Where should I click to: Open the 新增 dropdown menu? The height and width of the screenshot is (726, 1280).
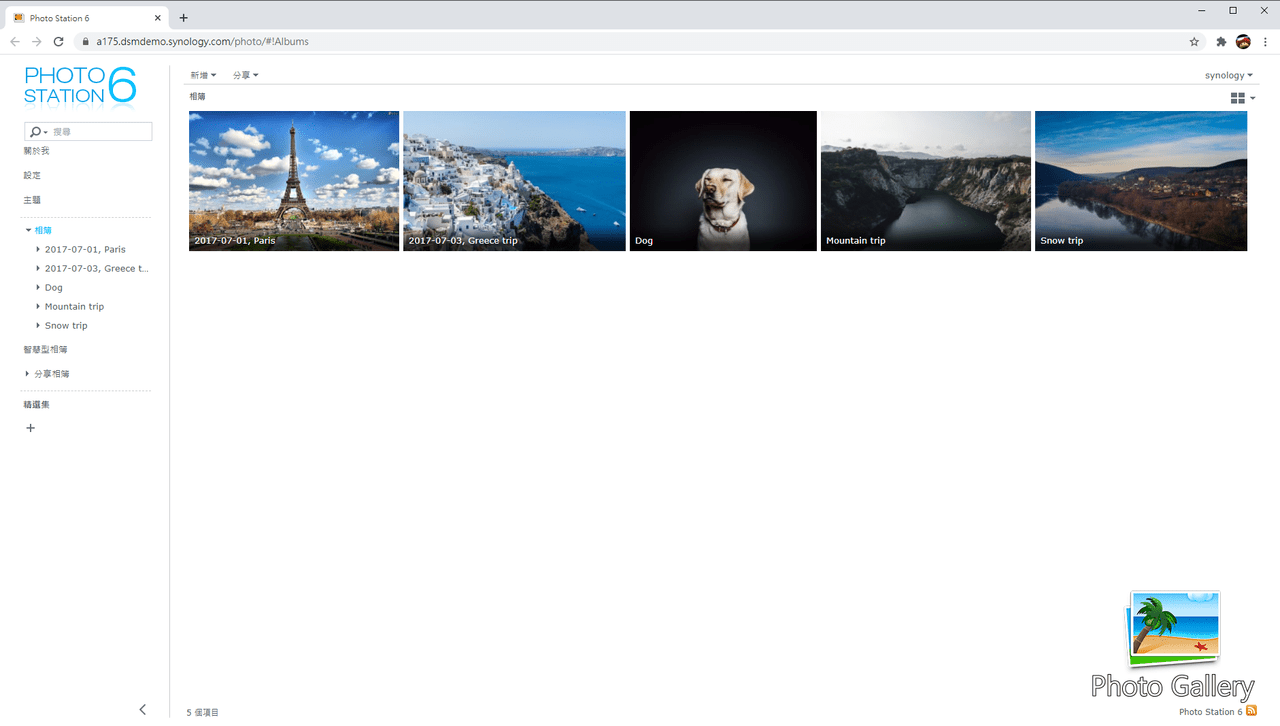[203, 75]
